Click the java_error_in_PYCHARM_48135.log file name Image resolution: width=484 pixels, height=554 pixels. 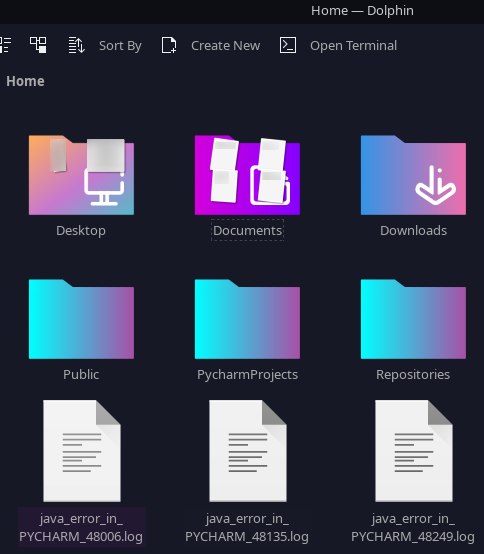point(247,528)
